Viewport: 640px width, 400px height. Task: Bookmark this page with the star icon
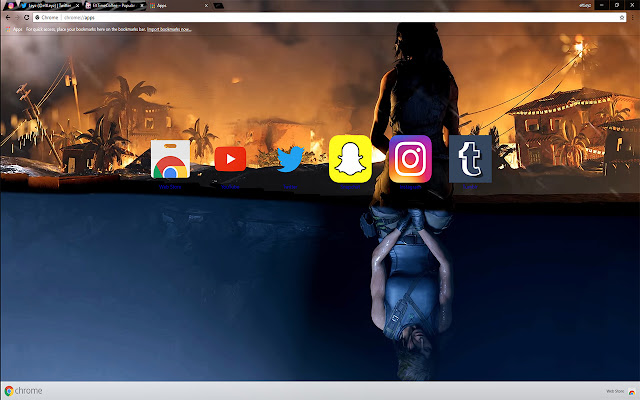coord(622,18)
